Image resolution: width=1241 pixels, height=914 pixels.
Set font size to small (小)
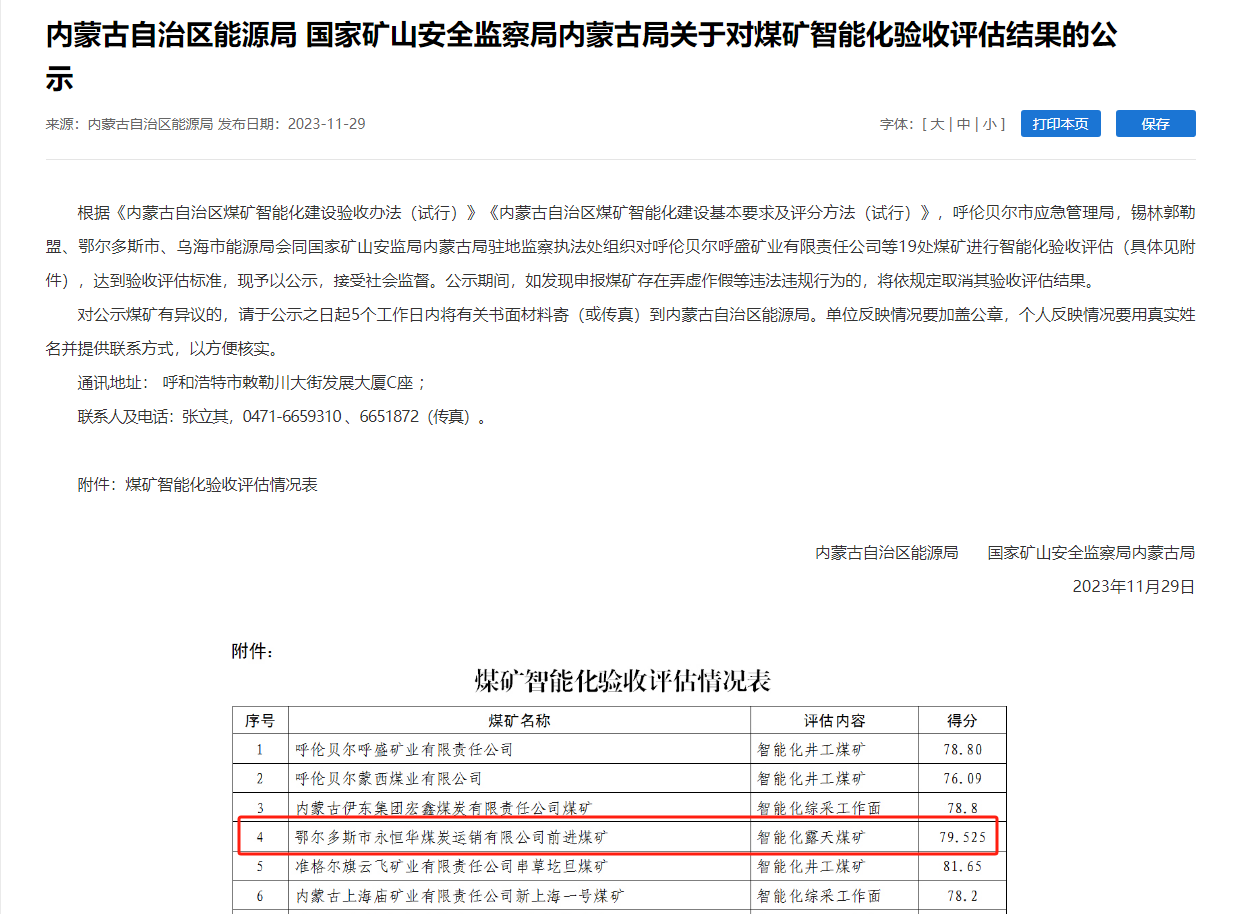point(989,124)
